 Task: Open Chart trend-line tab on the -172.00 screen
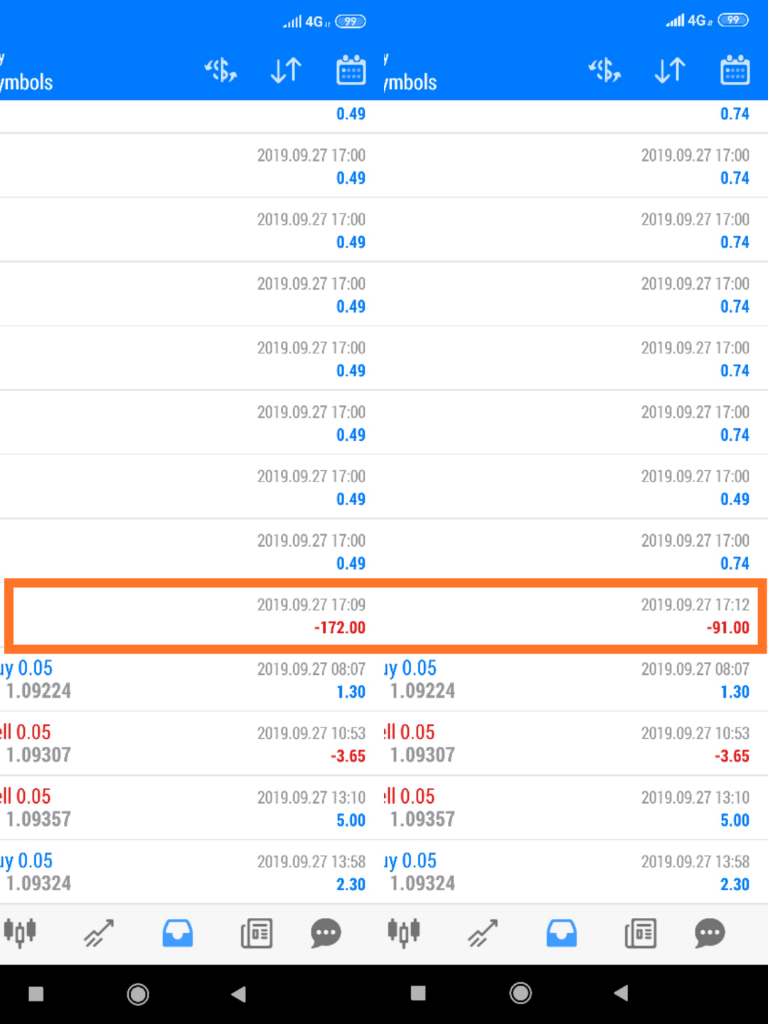[x=99, y=933]
